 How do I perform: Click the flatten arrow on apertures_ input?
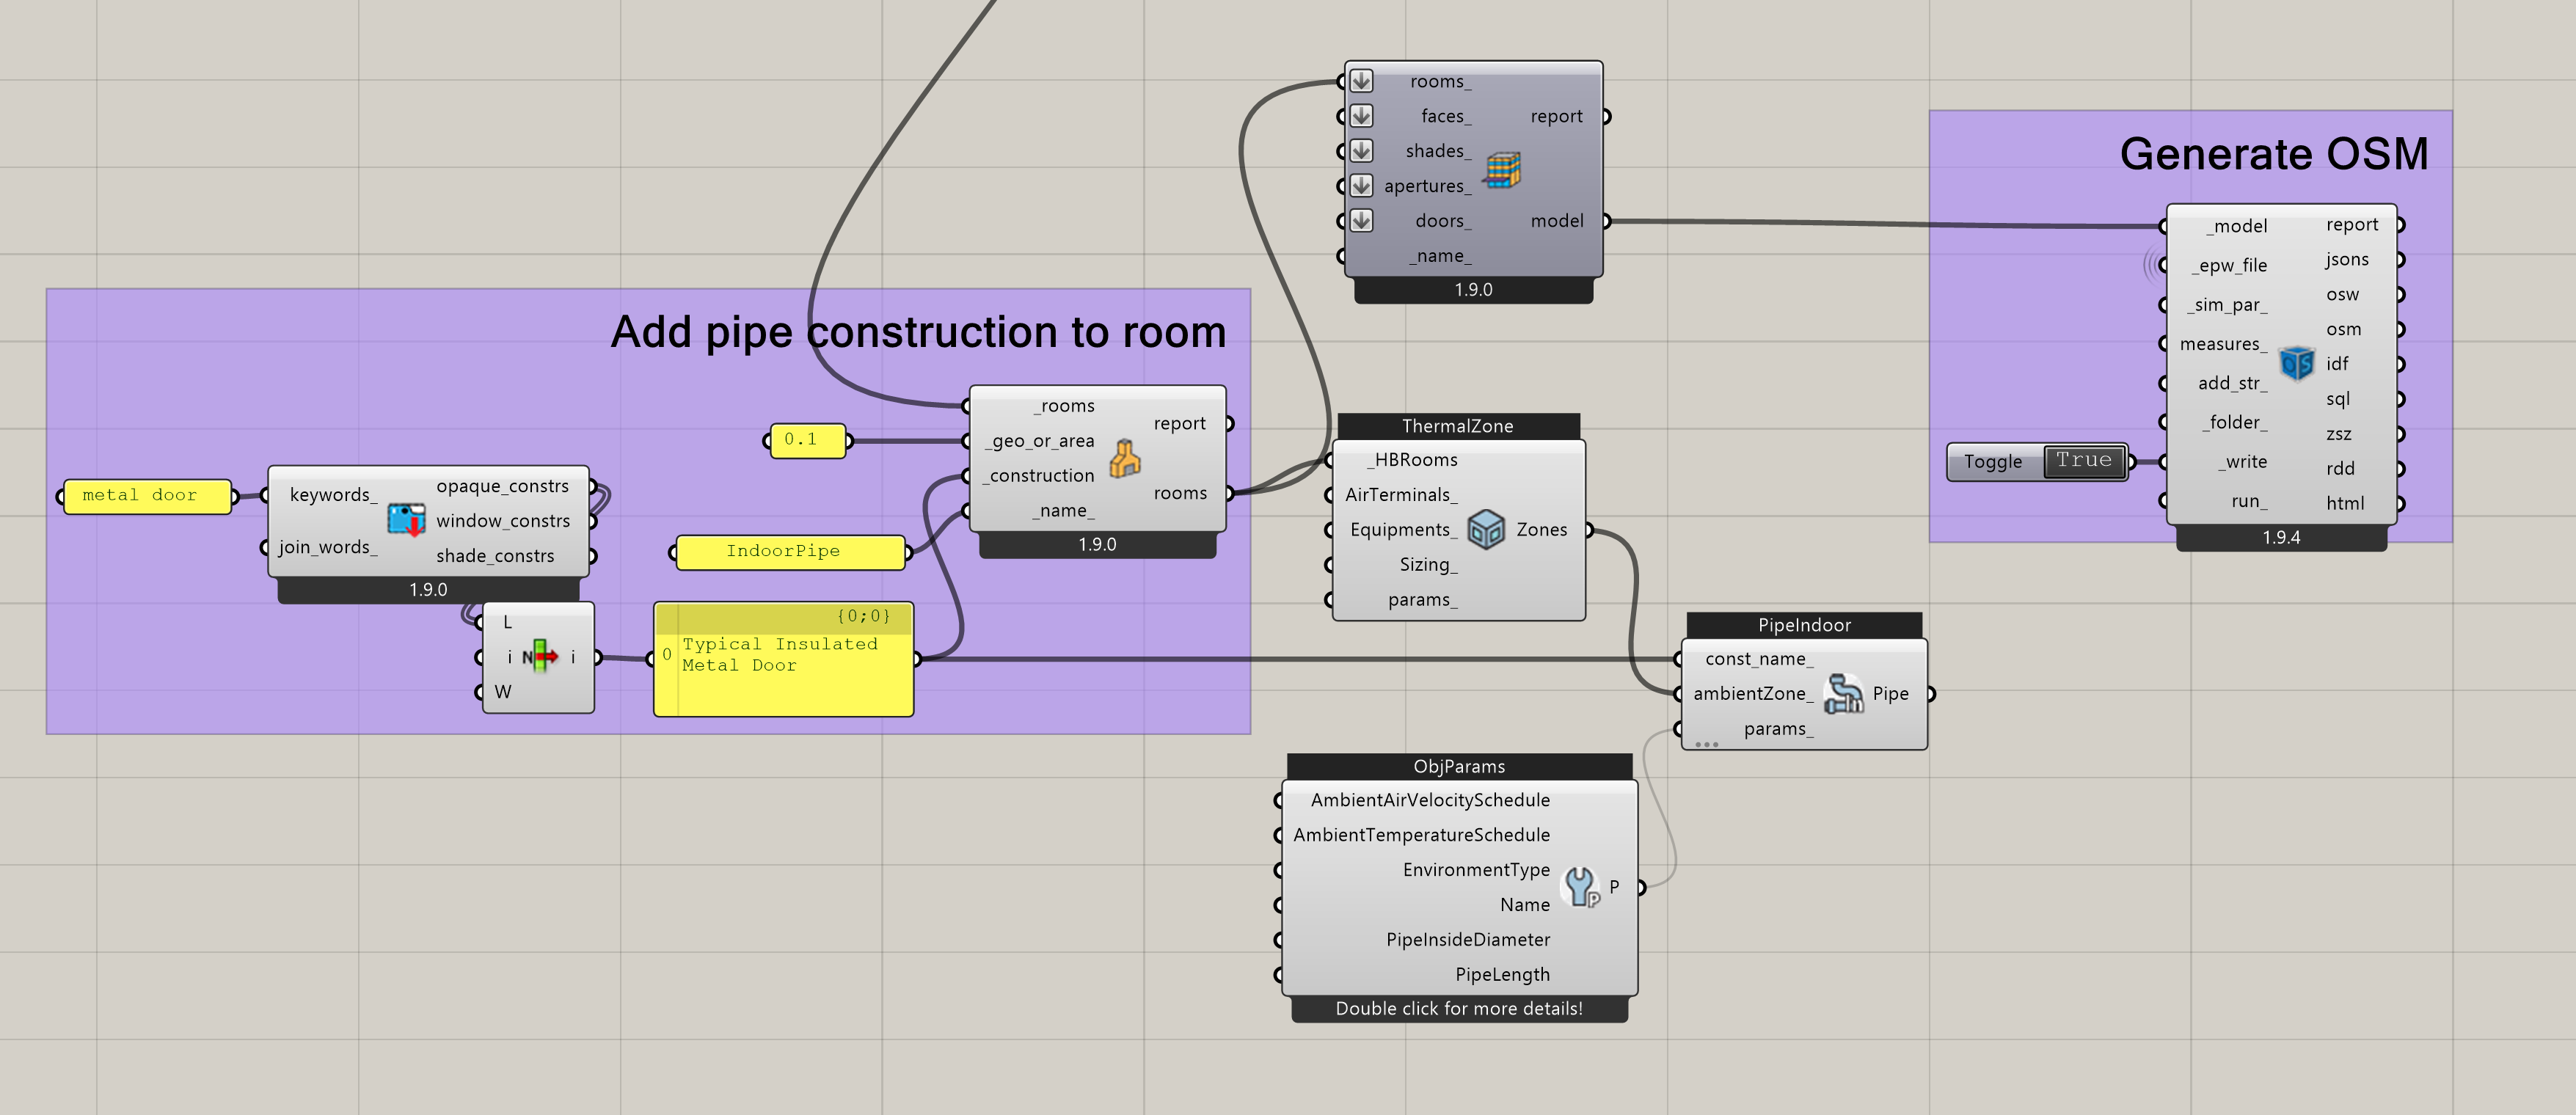[x=1361, y=185]
